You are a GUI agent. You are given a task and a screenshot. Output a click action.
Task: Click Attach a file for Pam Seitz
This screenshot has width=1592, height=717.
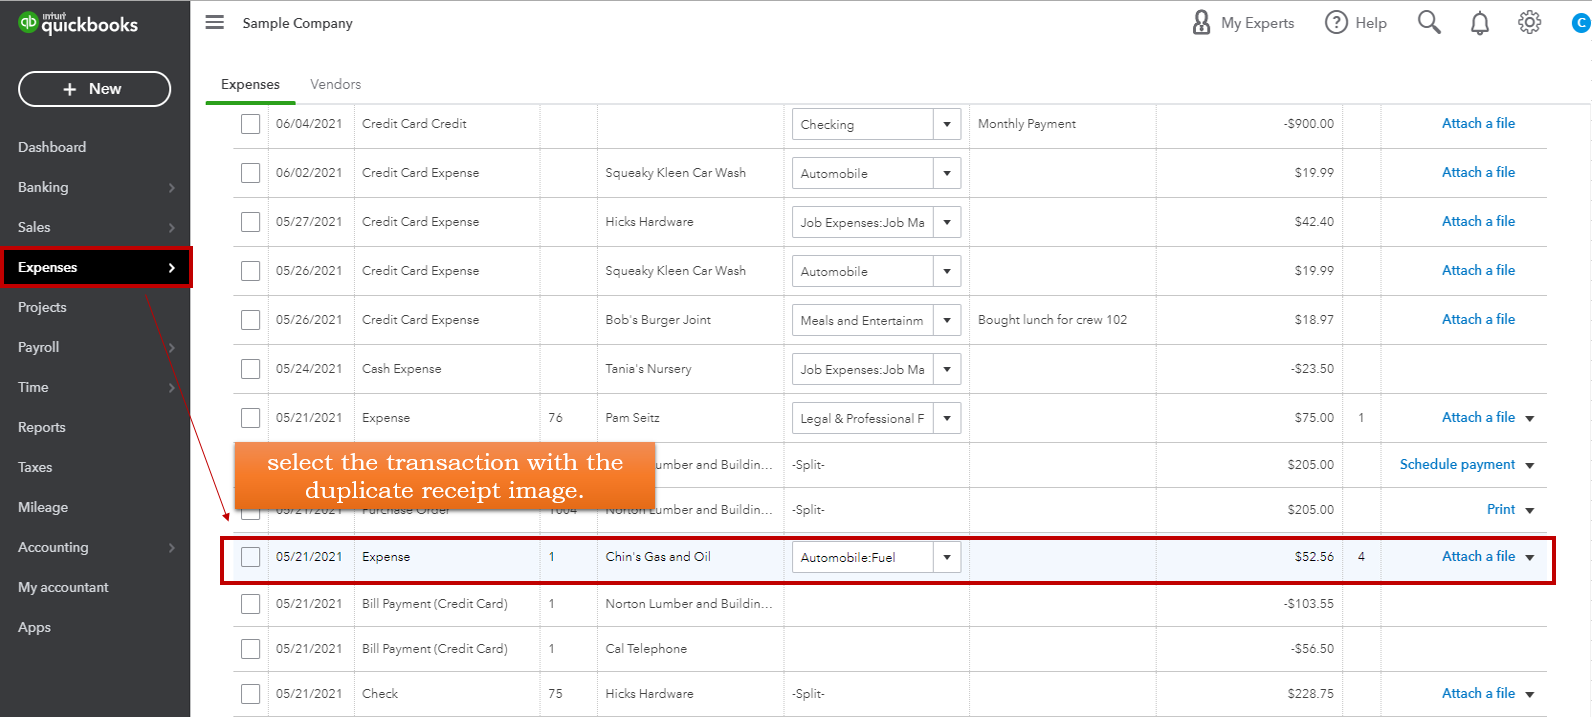(x=1478, y=417)
